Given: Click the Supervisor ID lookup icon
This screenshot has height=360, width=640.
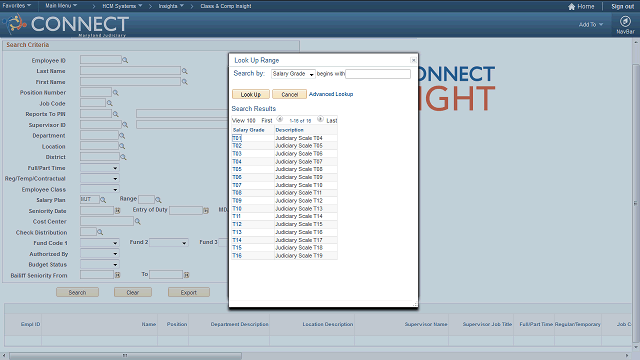Looking at the screenshot, I should pyautogui.click(x=125, y=125).
